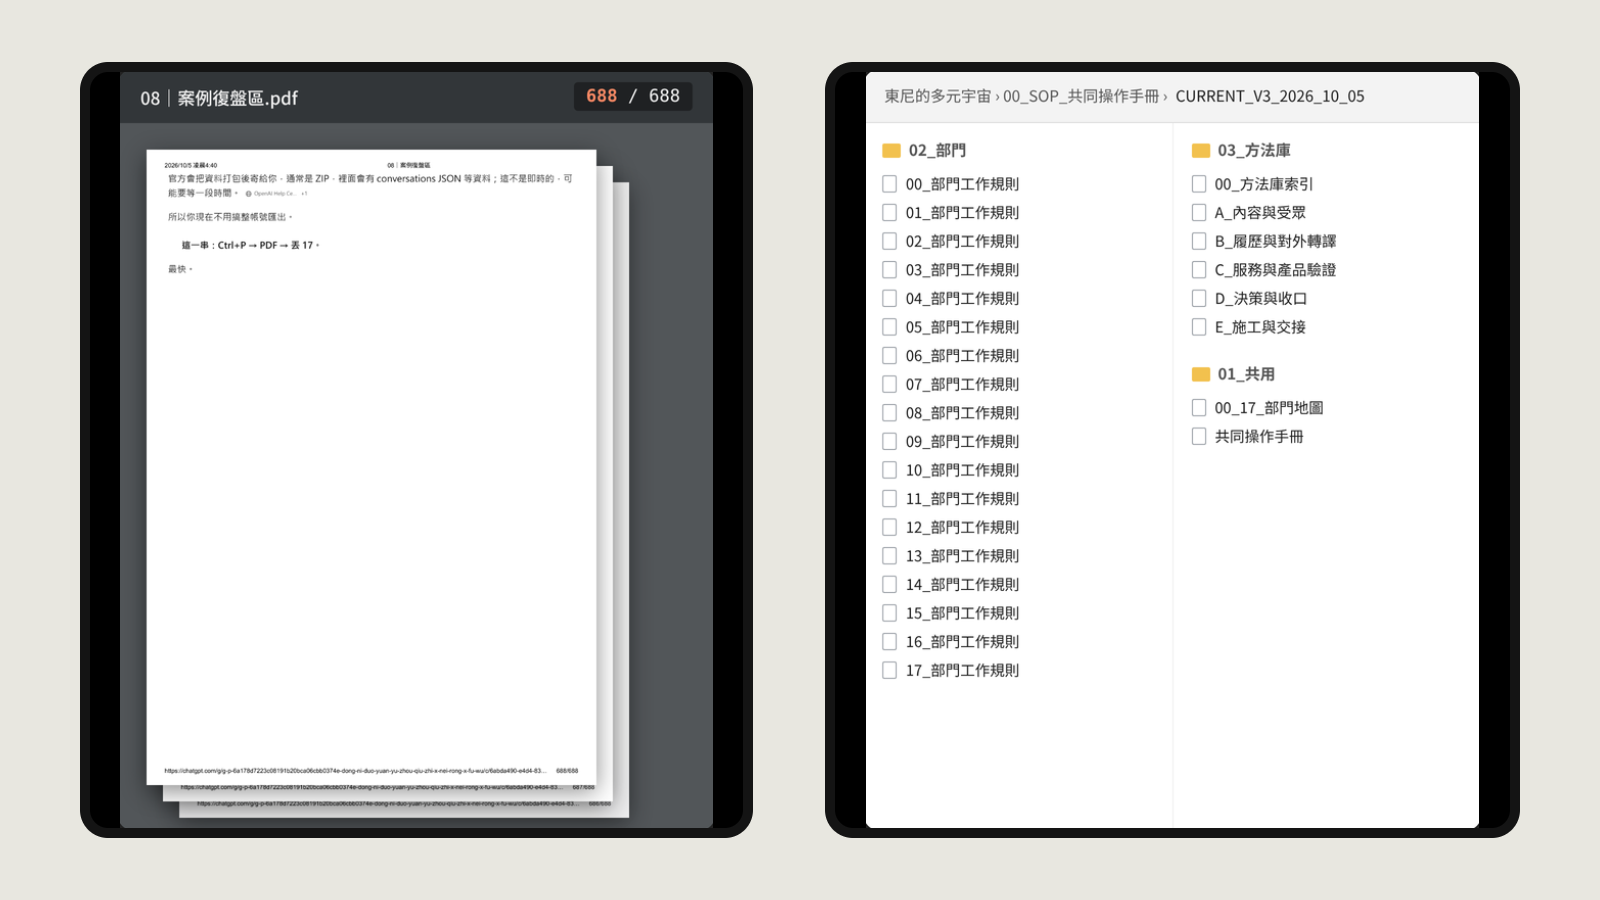Click the 12_部門工作規則 entry
The image size is (1600, 900).
click(x=962, y=527)
